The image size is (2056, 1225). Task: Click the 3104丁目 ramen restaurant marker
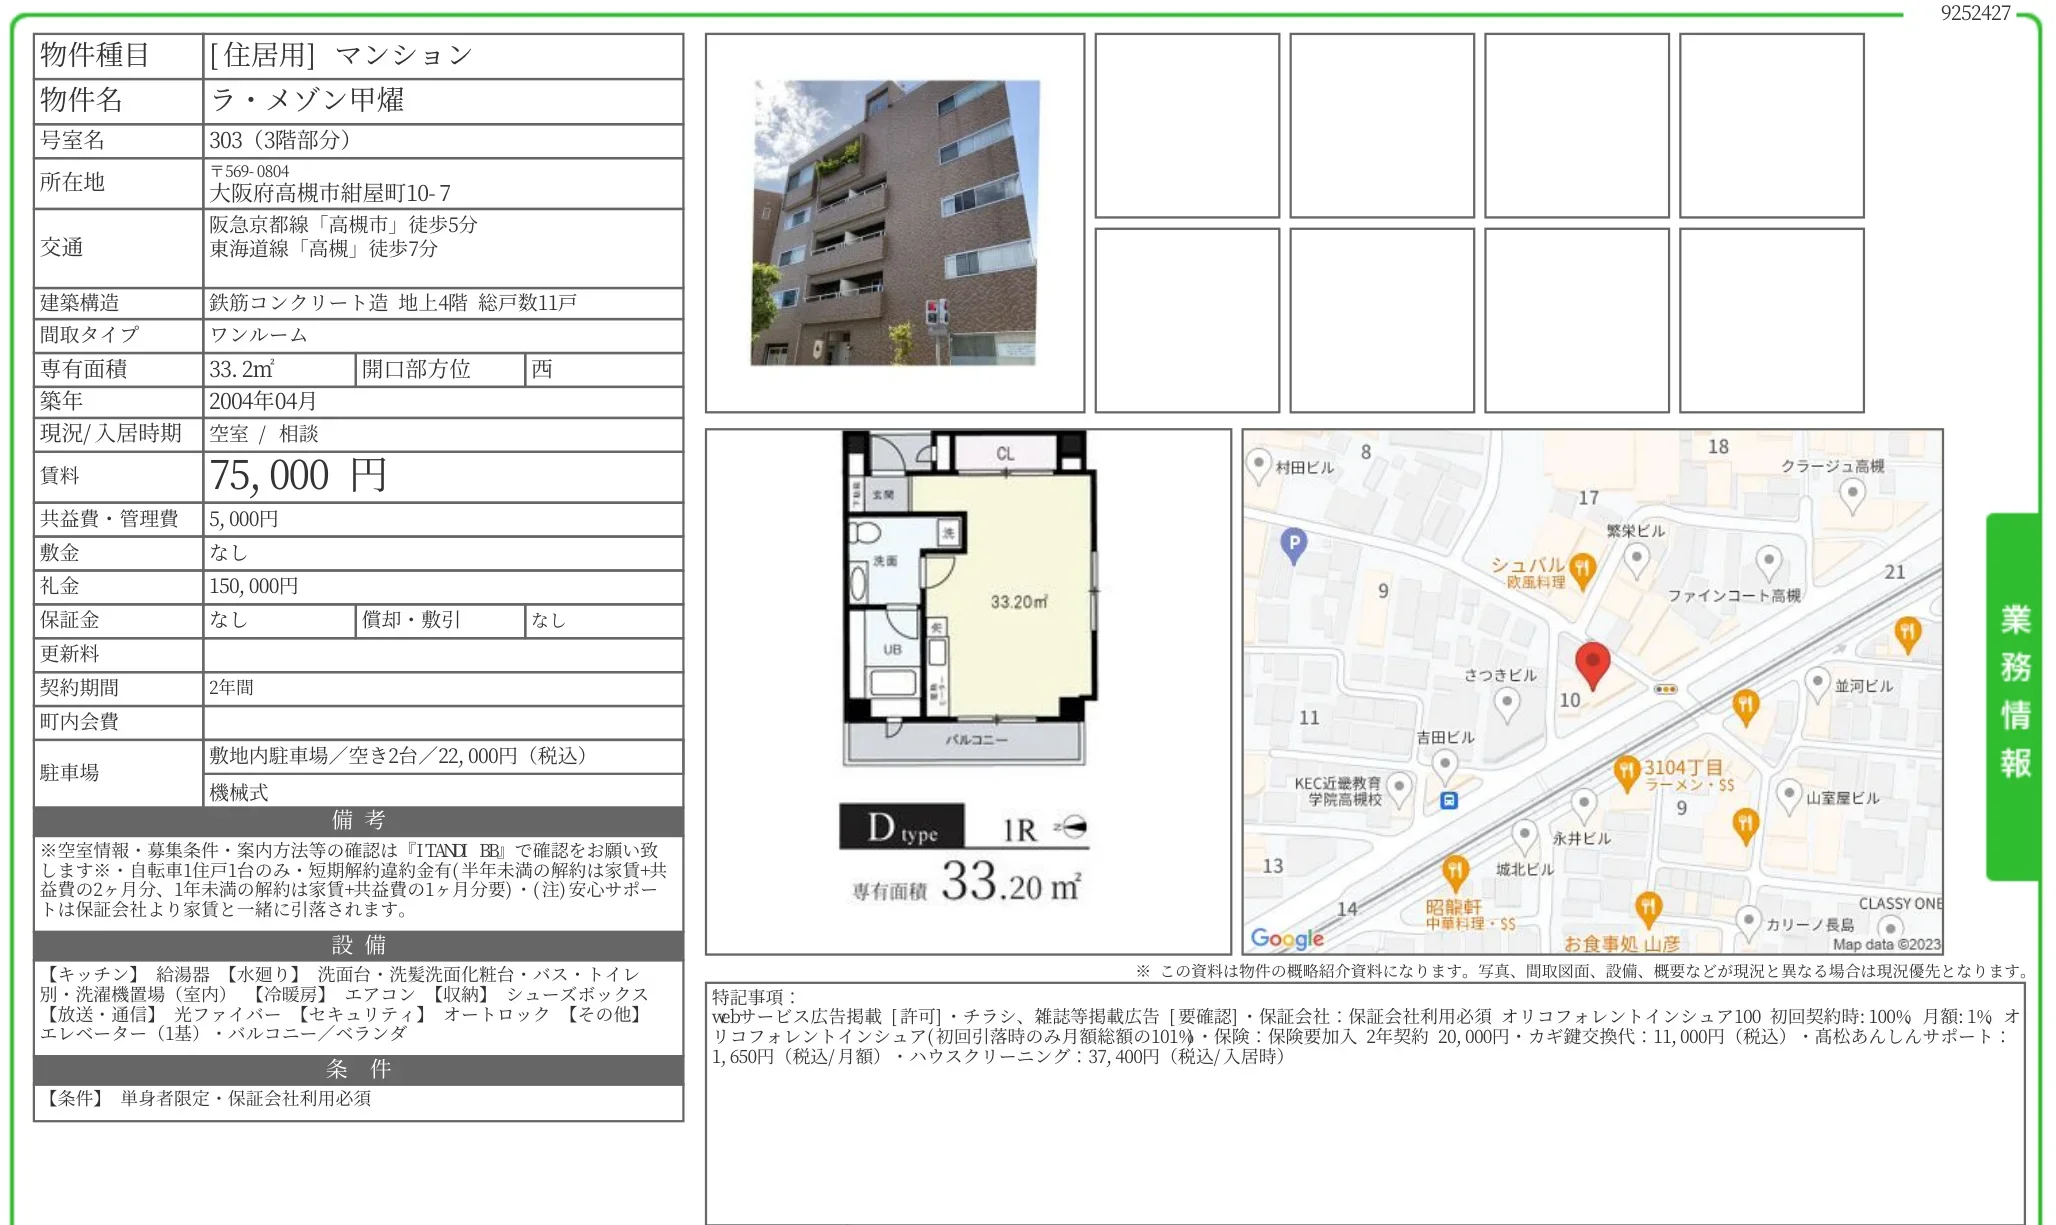tap(1626, 771)
